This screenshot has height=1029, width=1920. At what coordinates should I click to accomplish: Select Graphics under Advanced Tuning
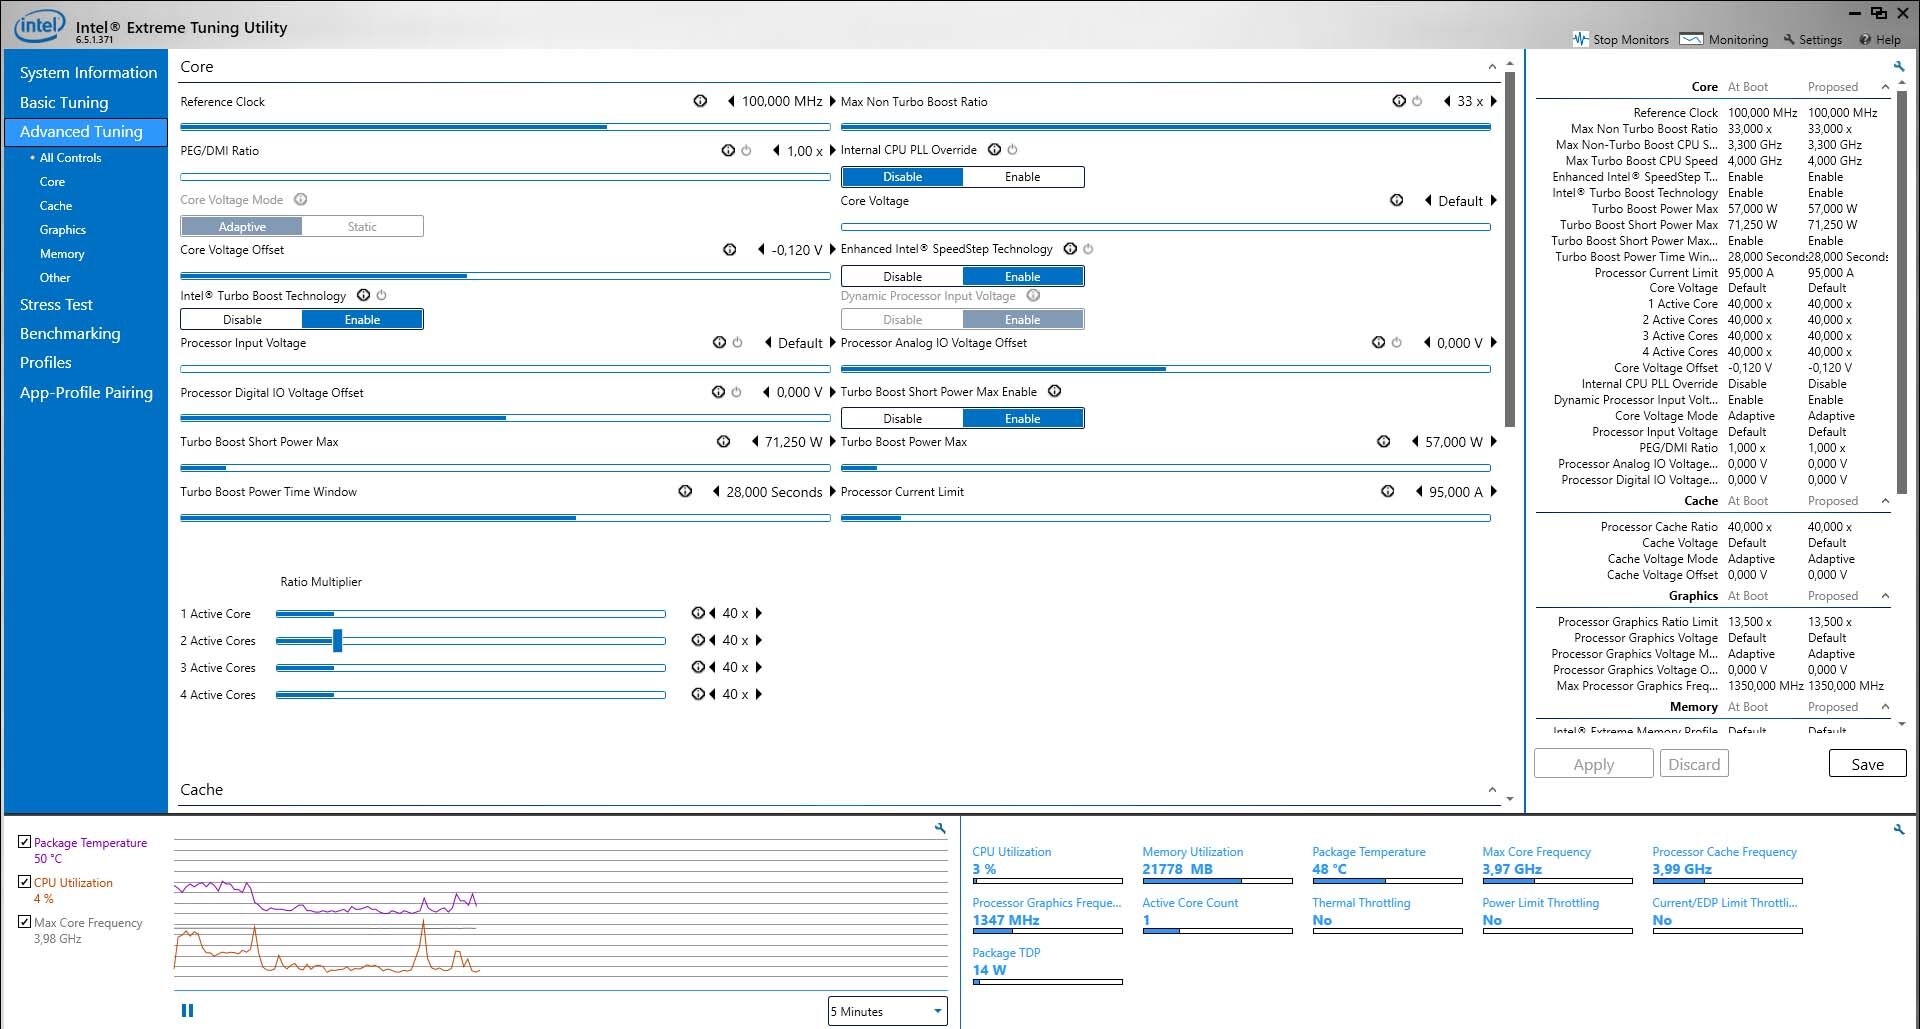click(63, 230)
